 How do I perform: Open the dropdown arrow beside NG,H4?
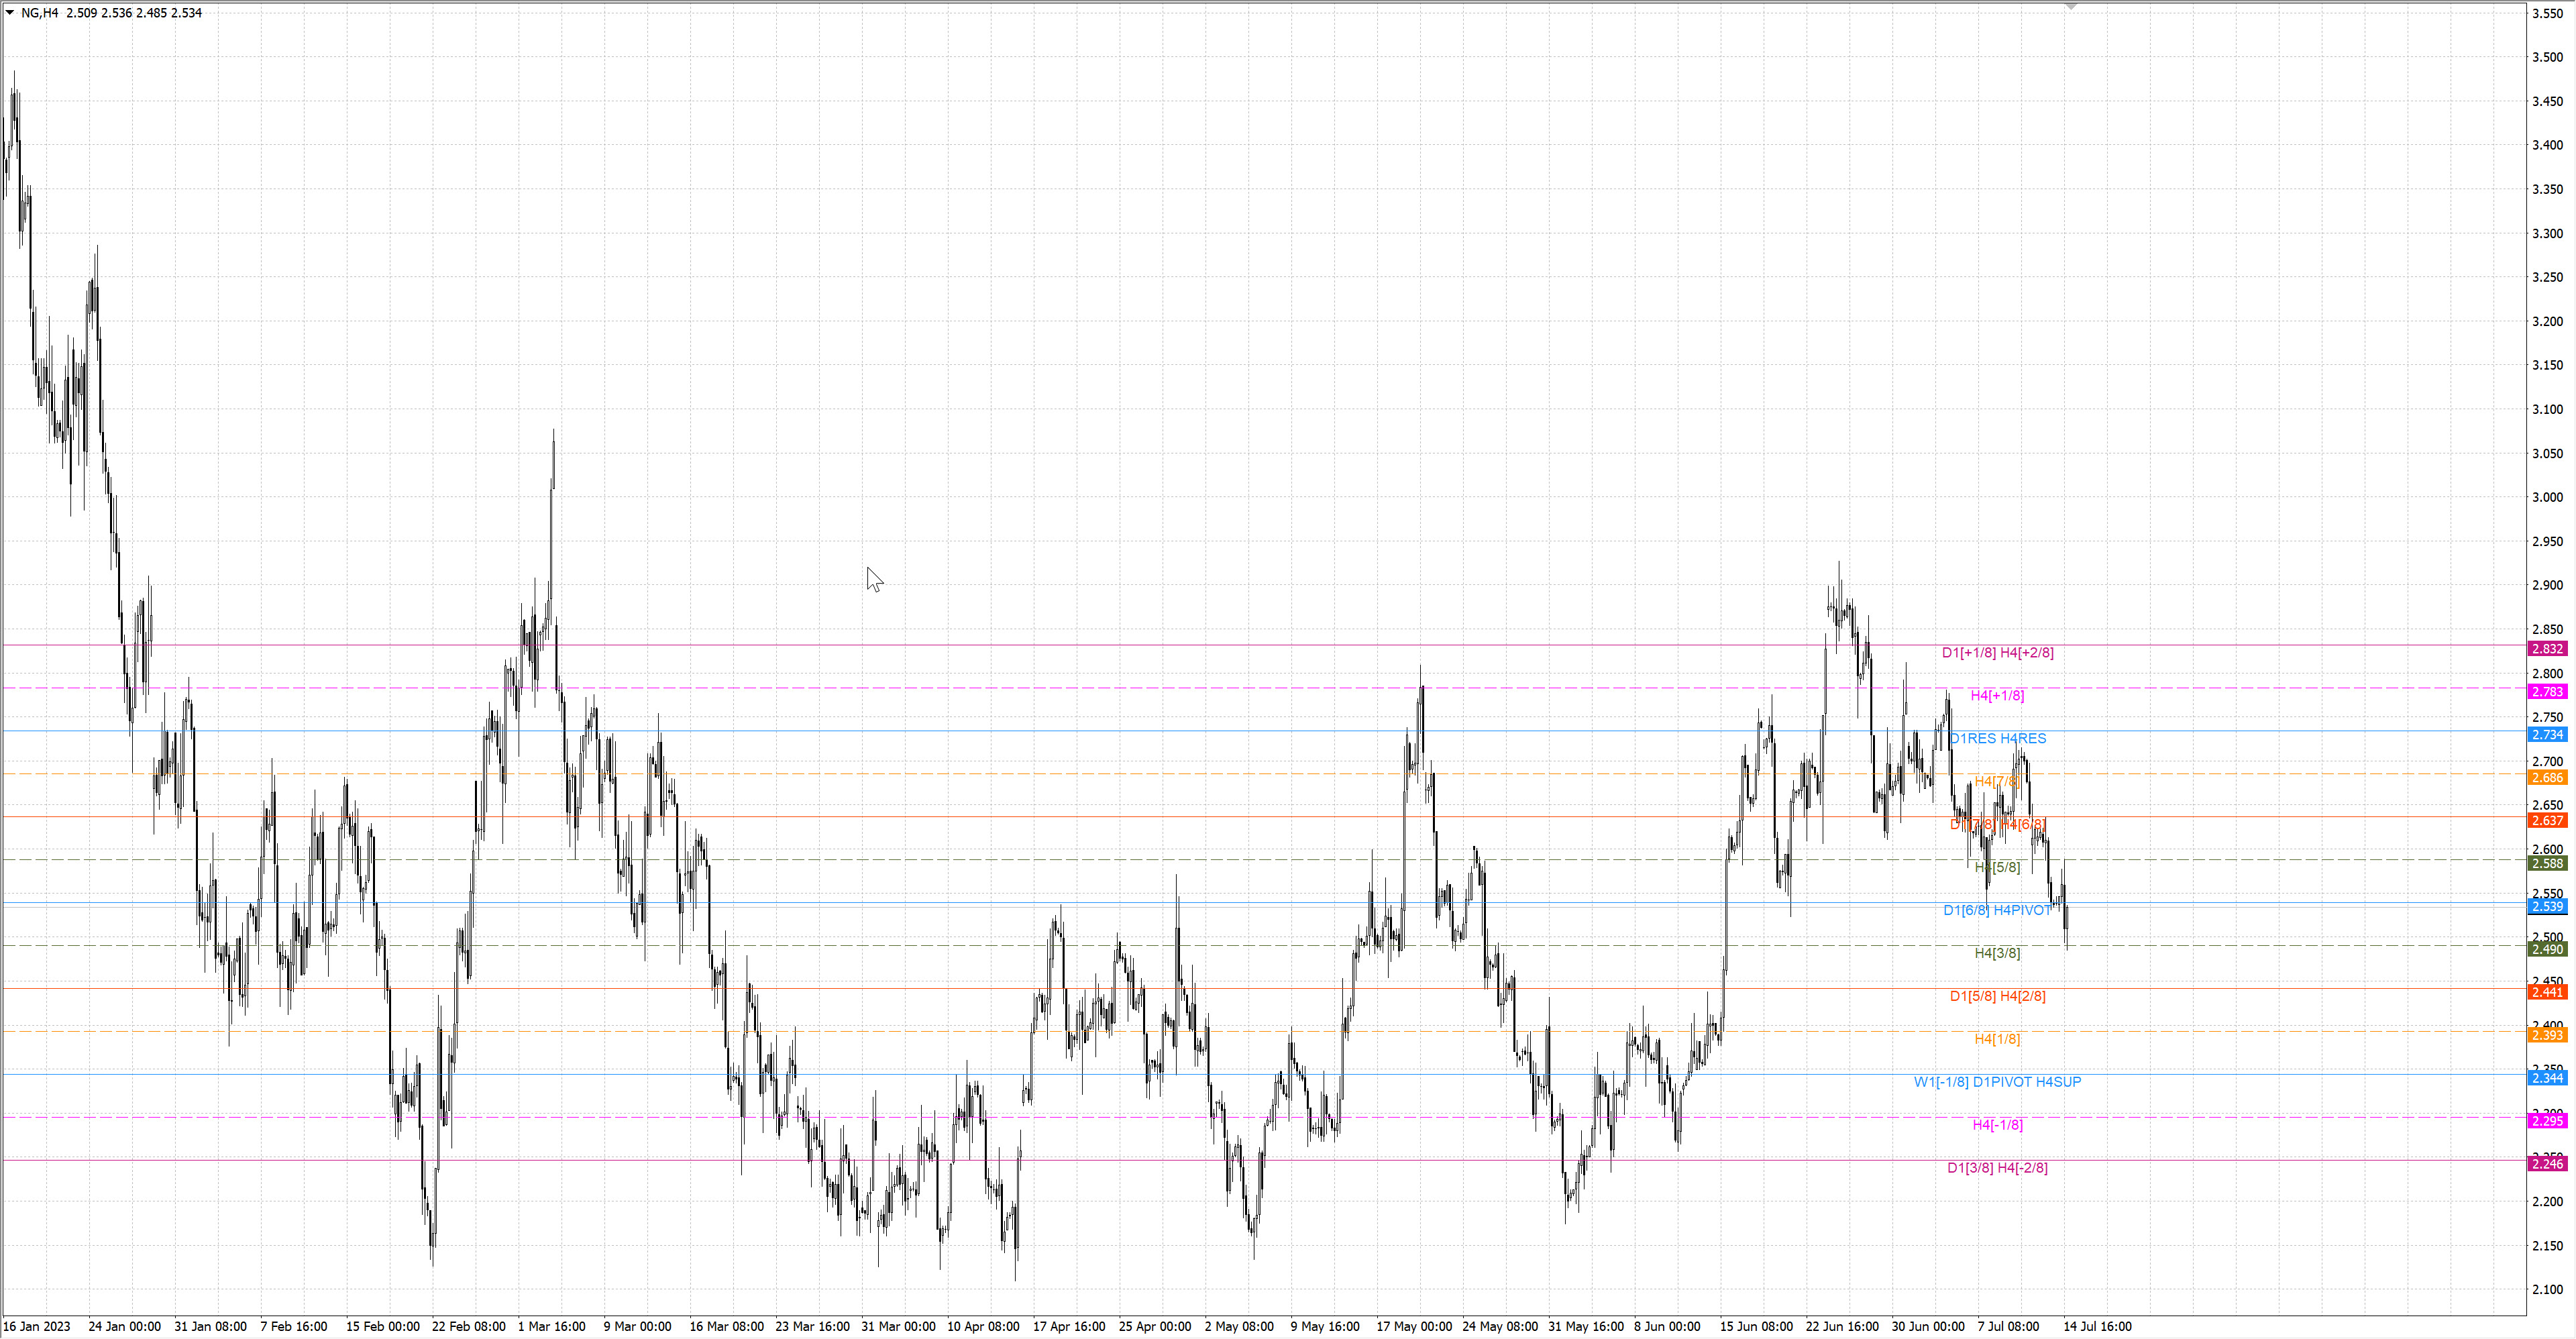coord(10,13)
